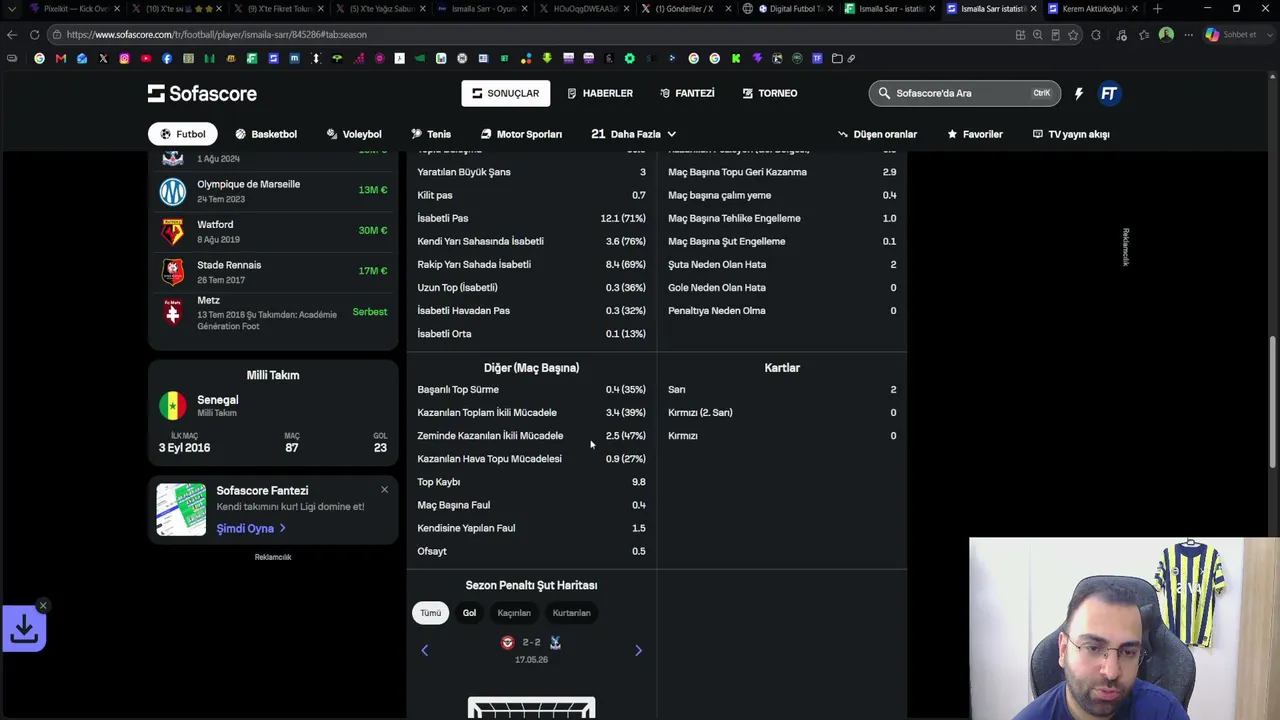Open the Watford transfer entry
The image size is (1280, 720).
273,231
